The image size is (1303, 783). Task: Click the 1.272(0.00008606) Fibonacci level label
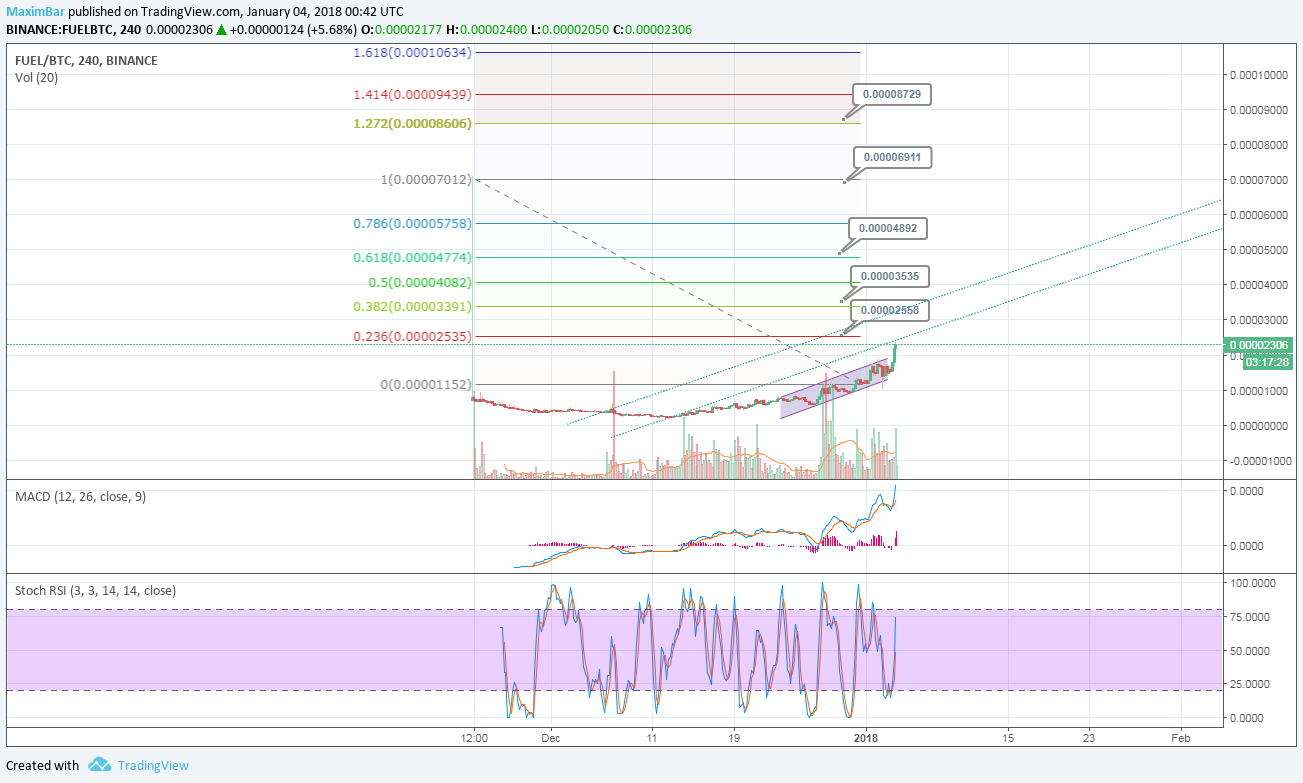point(412,123)
